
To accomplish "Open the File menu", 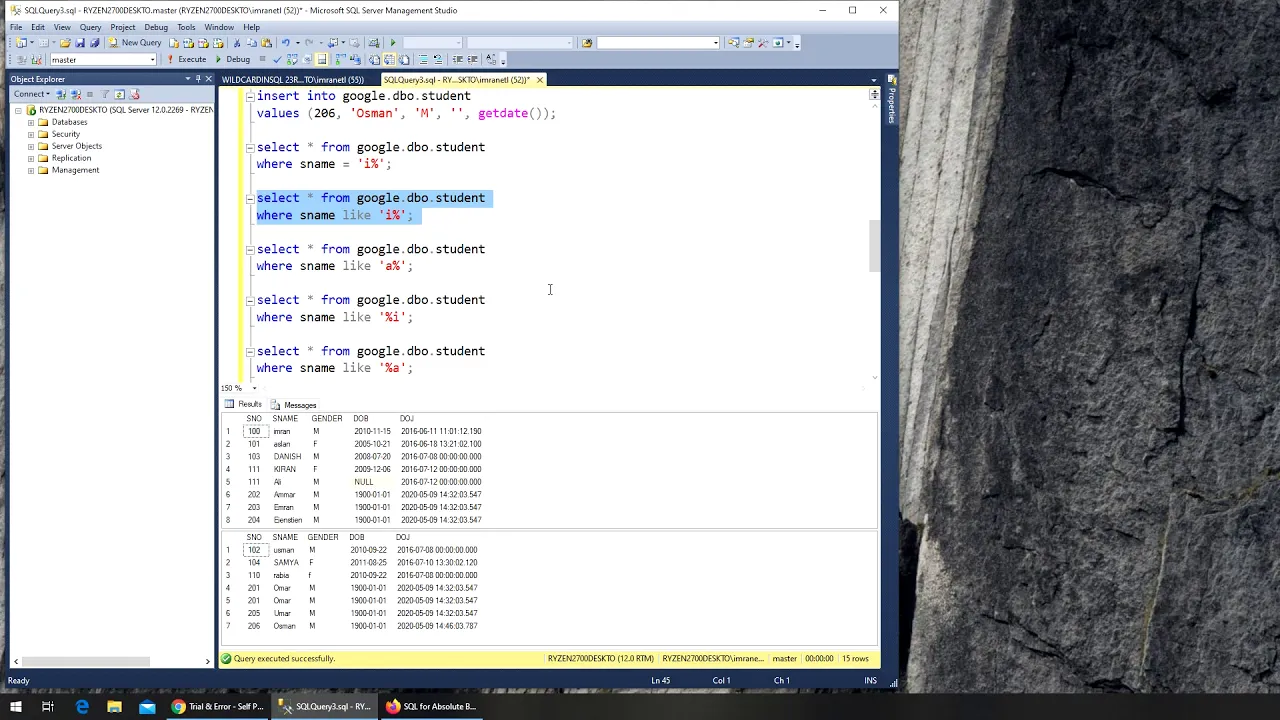I will pyautogui.click(x=16, y=27).
